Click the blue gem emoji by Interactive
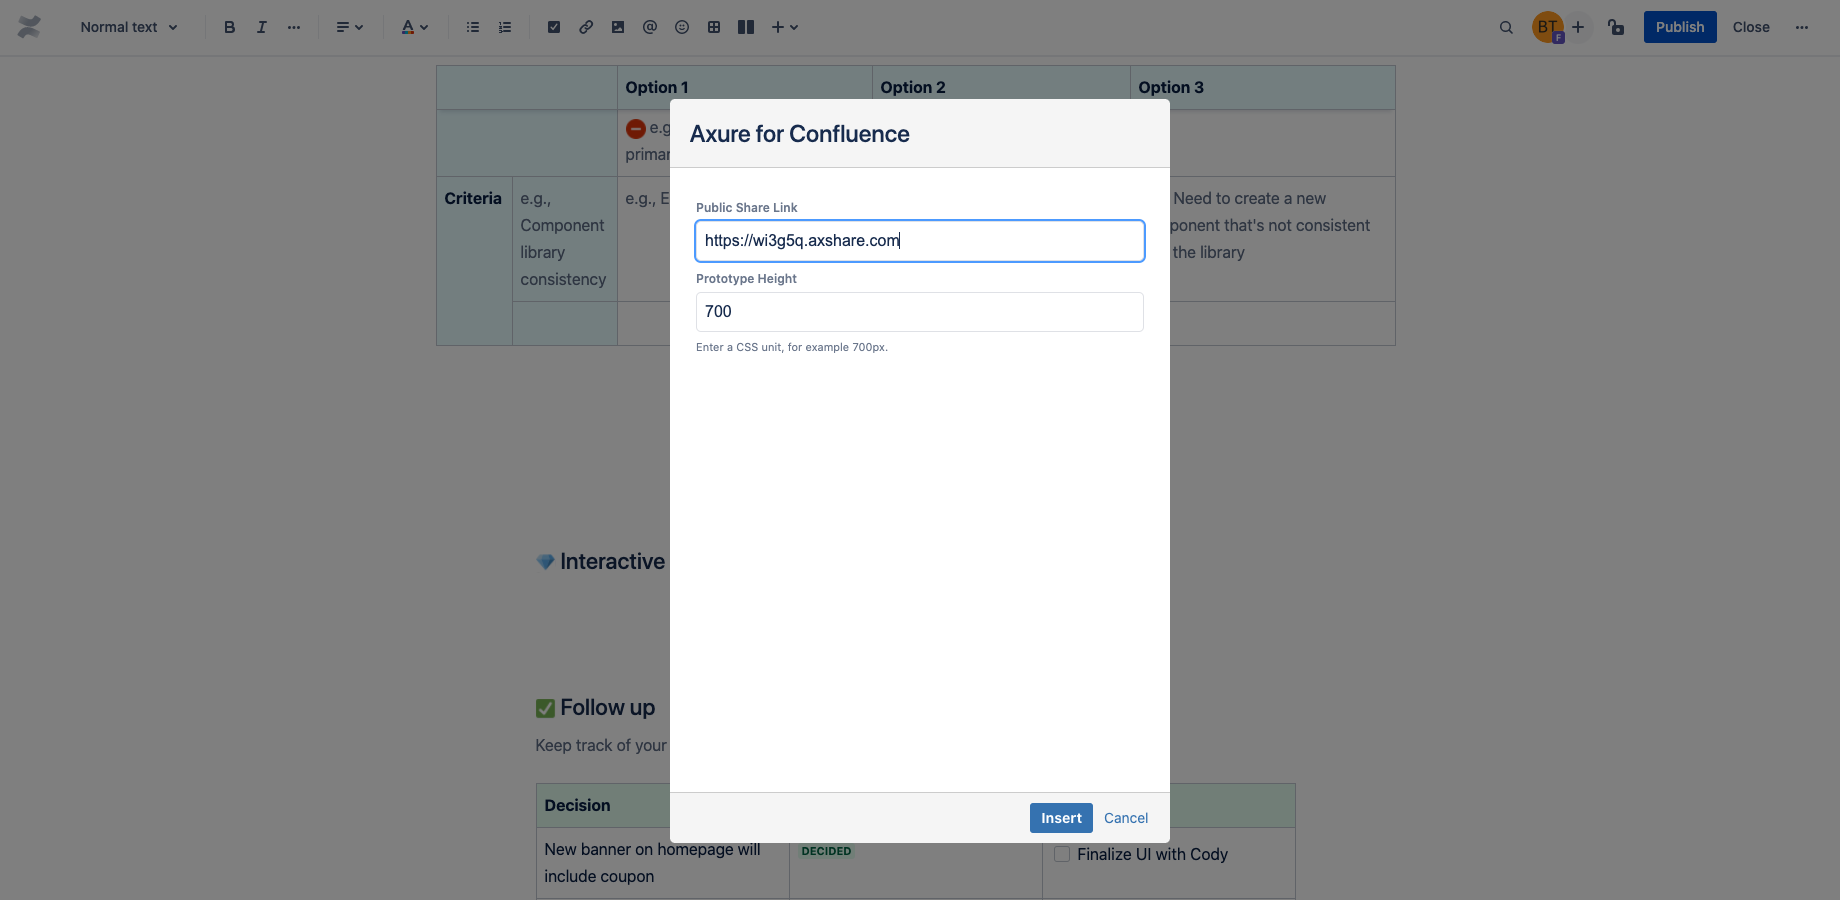This screenshot has height=900, width=1840. (x=545, y=562)
